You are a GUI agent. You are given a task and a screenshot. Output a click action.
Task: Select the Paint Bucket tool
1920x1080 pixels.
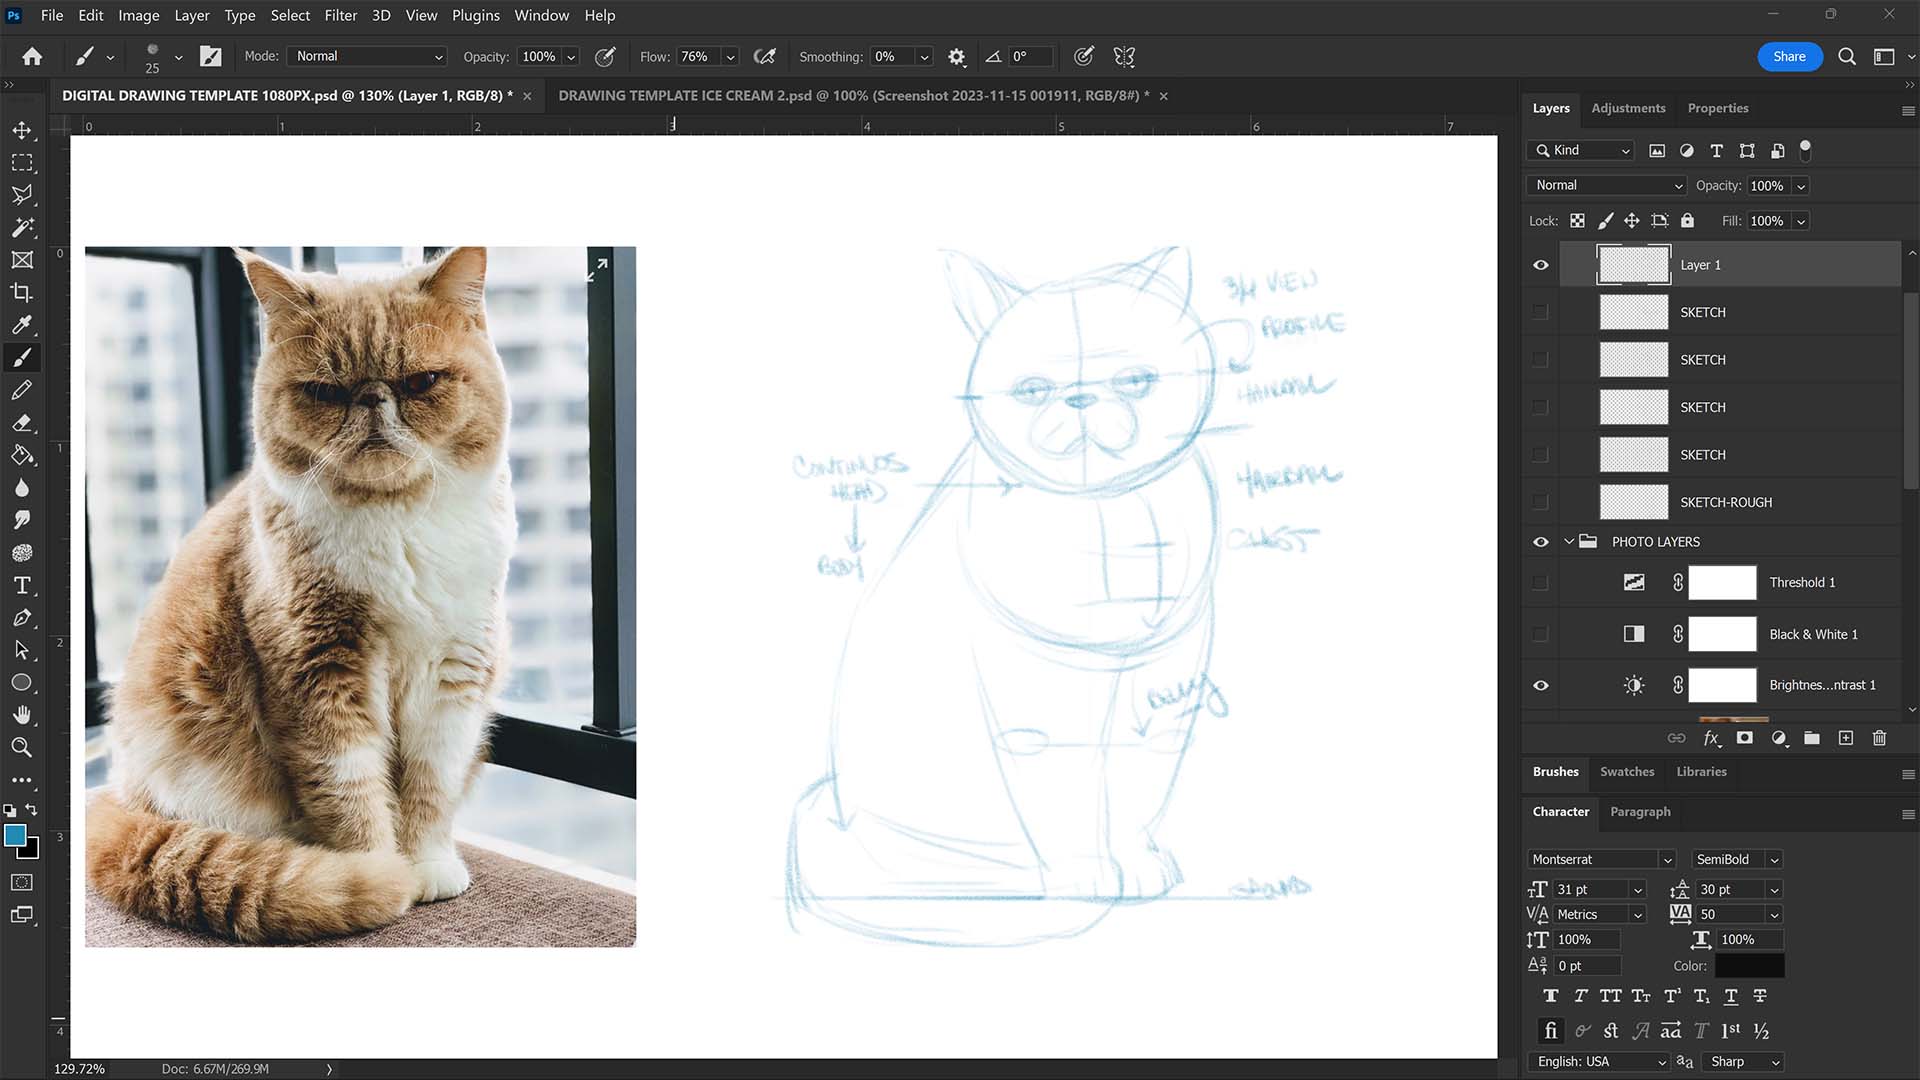tap(21, 455)
